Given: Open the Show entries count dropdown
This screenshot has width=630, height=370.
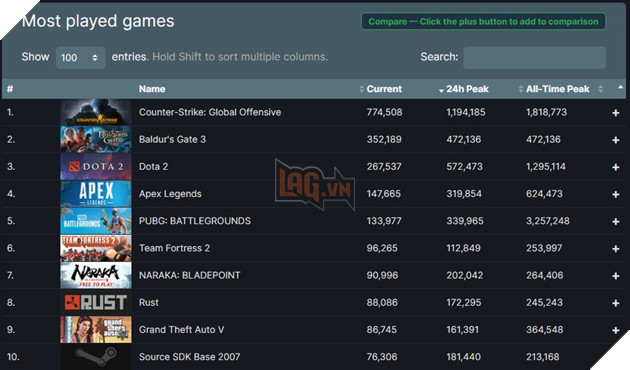Looking at the screenshot, I should 80,57.
